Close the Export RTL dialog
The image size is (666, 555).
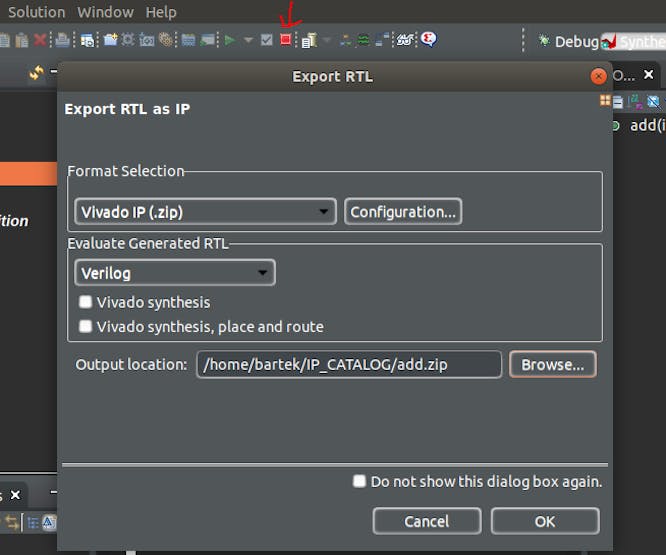[x=598, y=76]
